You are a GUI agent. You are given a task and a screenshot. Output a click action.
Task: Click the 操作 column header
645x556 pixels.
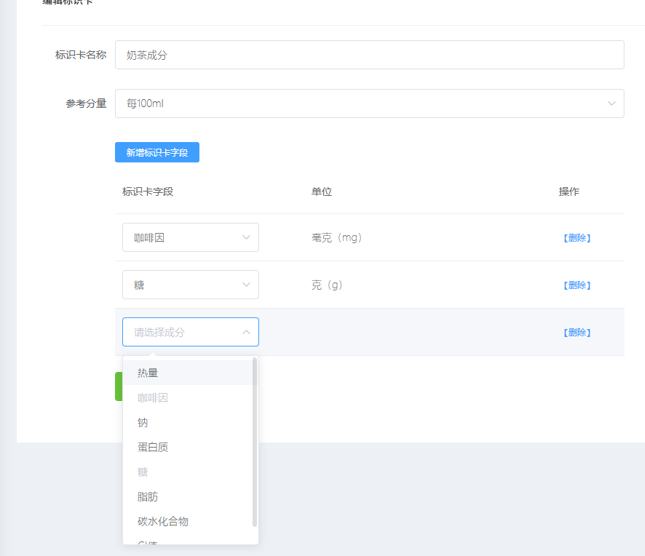pos(569,192)
